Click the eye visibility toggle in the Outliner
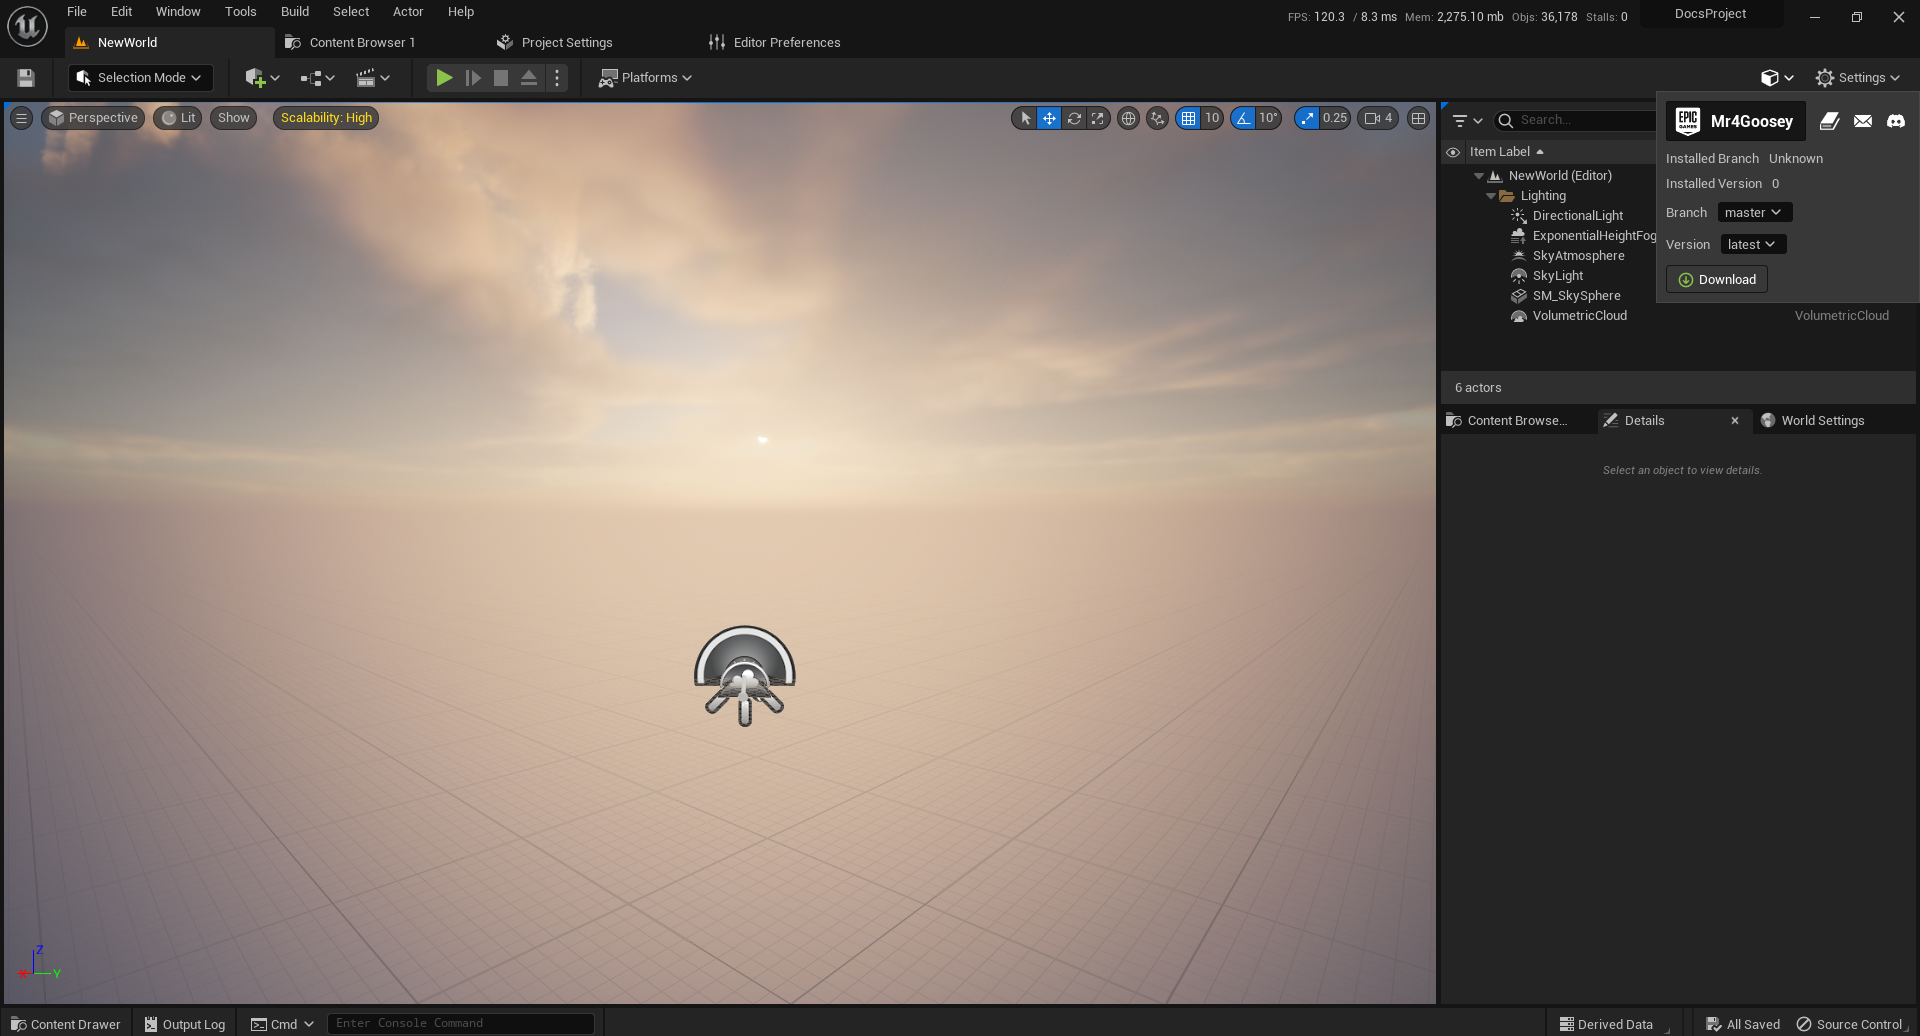 (1454, 151)
